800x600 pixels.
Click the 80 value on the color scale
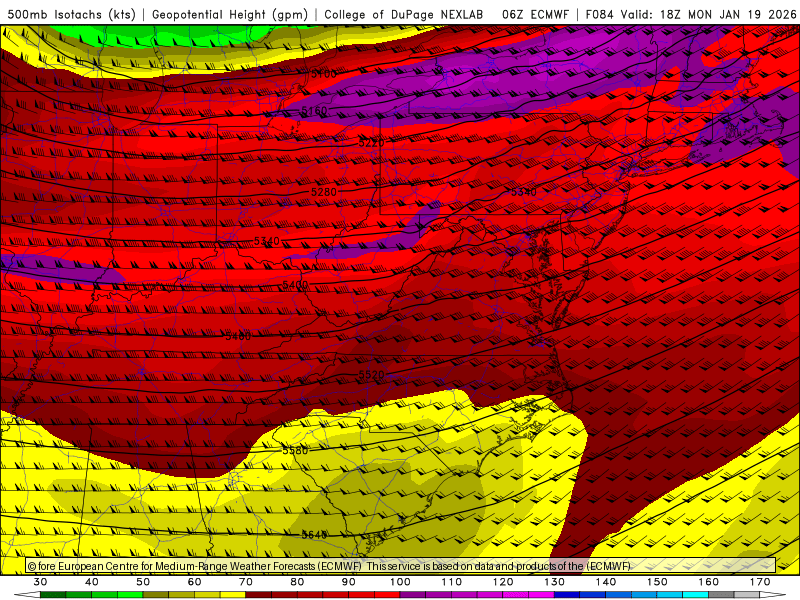(x=297, y=582)
